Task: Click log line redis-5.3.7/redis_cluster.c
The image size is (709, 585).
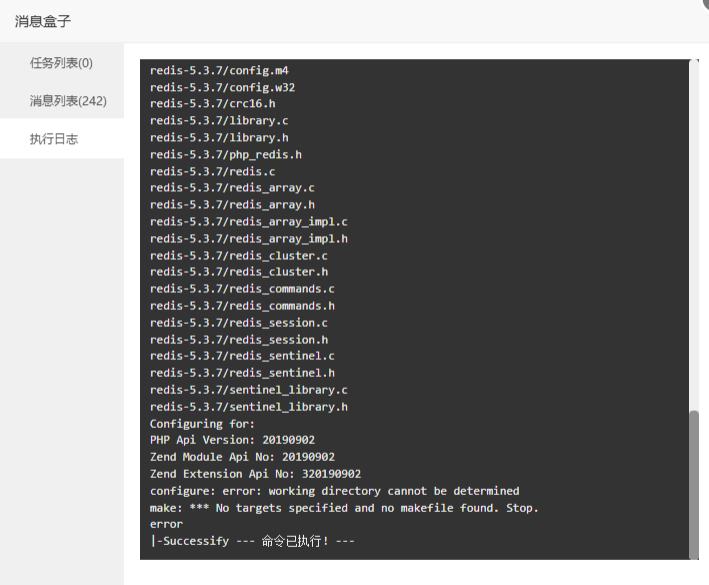Action: (x=239, y=256)
